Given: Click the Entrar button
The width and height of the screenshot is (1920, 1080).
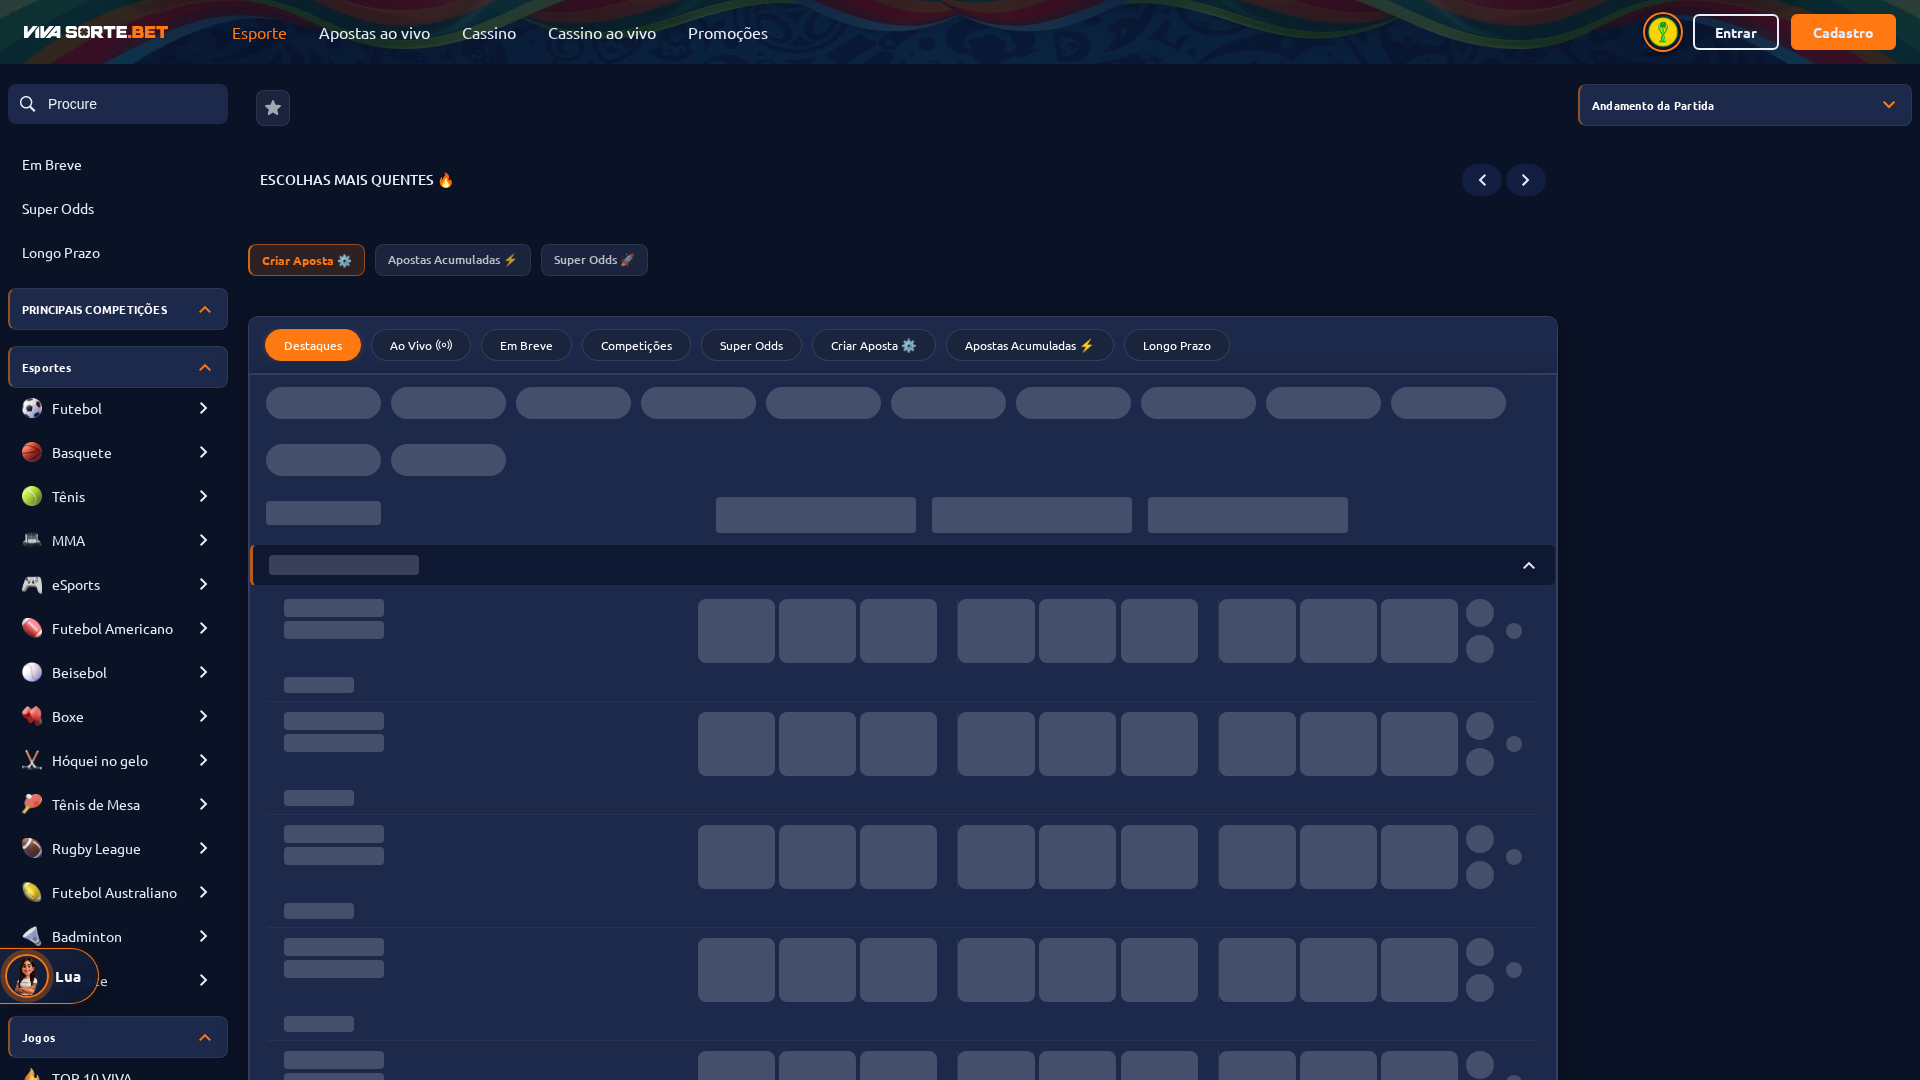Looking at the screenshot, I should point(1736,32).
